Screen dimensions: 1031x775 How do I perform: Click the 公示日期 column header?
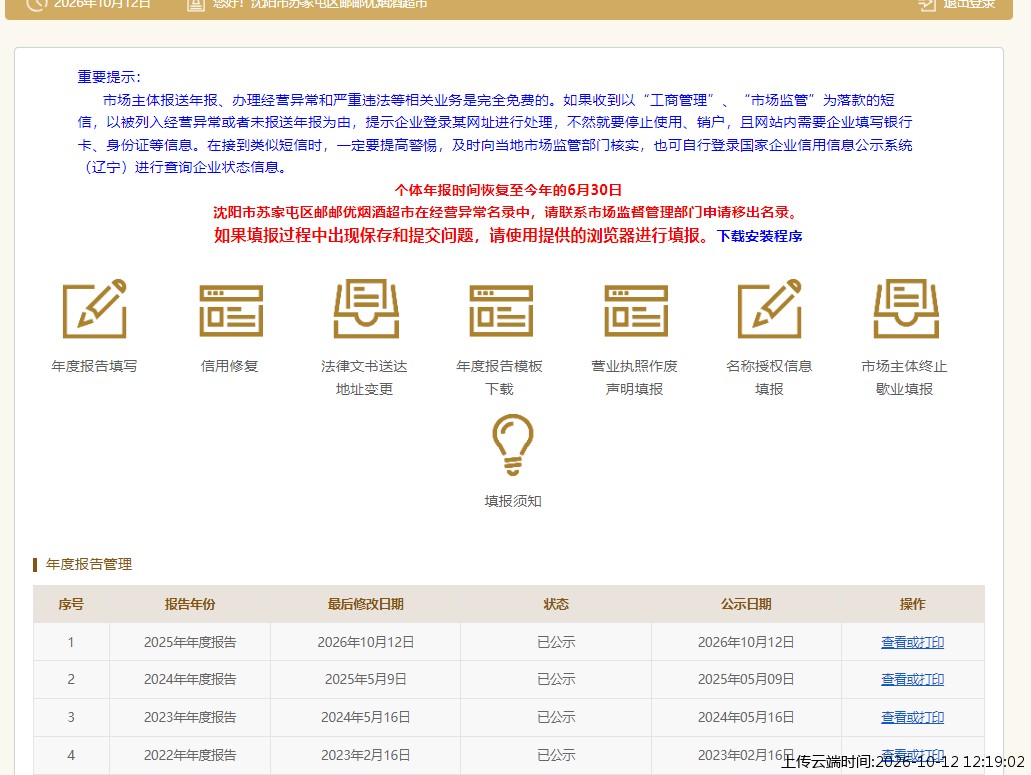746,604
